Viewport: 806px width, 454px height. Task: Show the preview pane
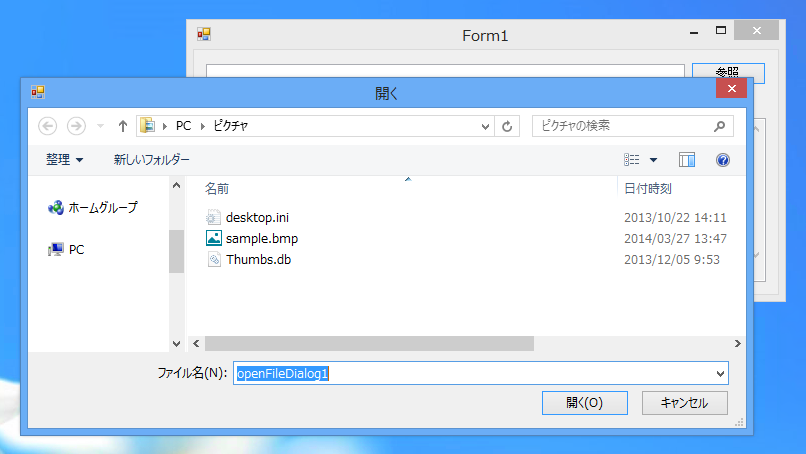[x=687, y=160]
